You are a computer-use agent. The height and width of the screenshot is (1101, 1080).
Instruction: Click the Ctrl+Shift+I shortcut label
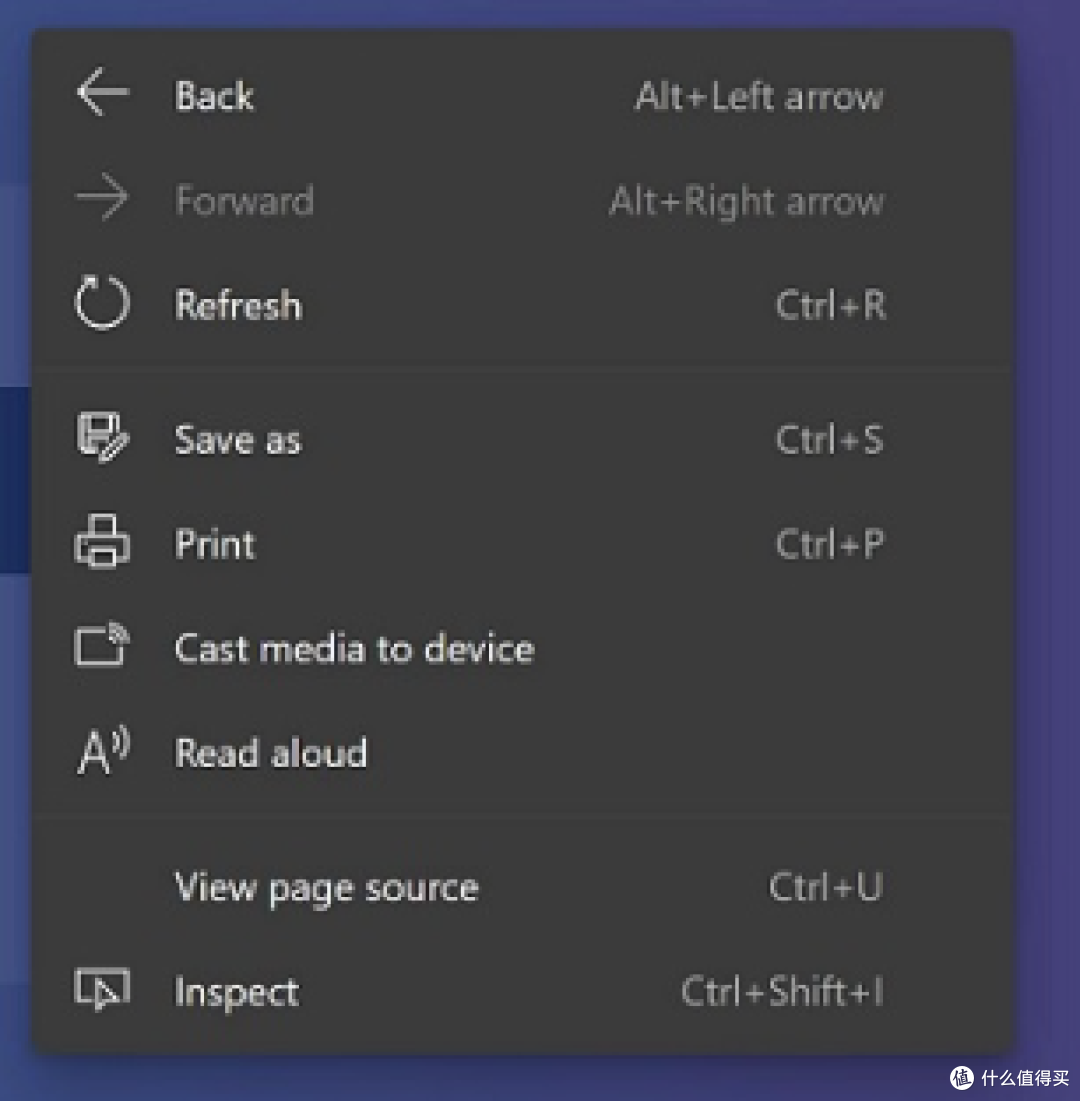tap(782, 991)
